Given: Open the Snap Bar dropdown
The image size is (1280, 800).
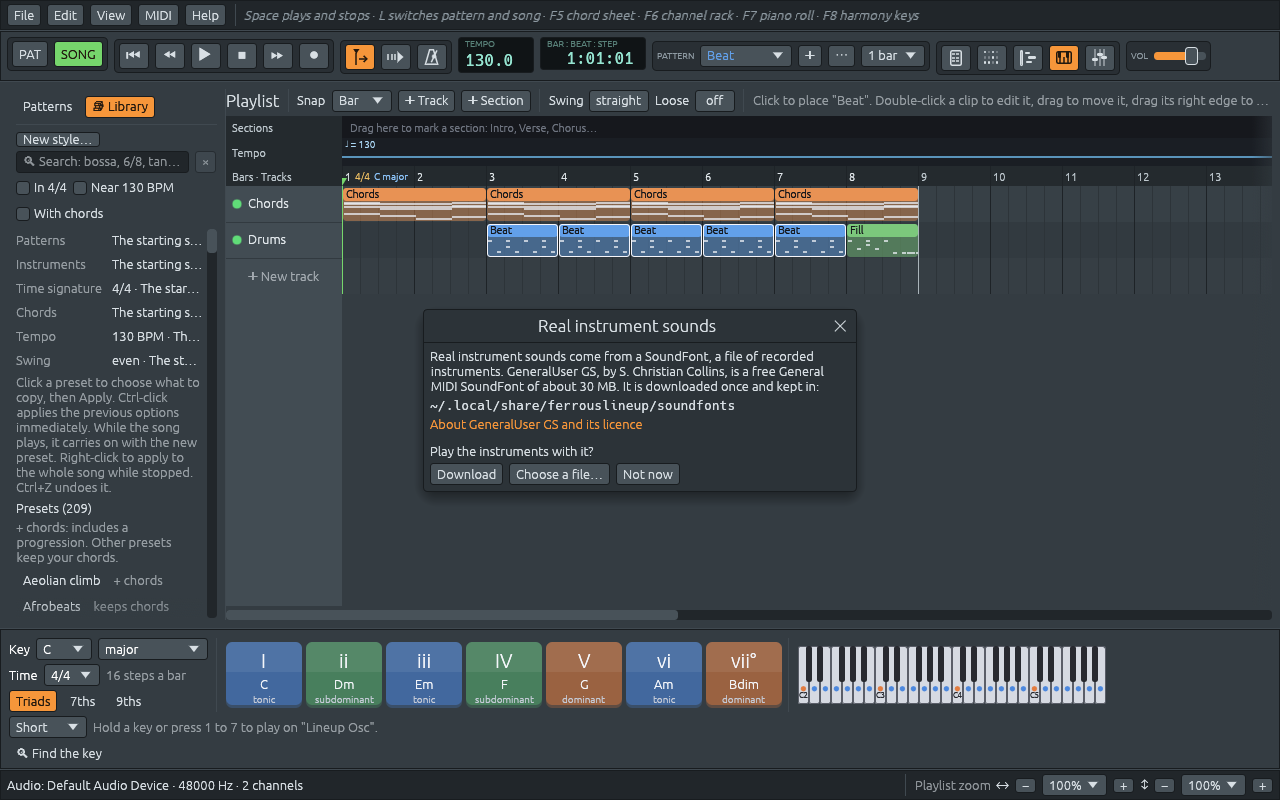Looking at the screenshot, I should (361, 101).
